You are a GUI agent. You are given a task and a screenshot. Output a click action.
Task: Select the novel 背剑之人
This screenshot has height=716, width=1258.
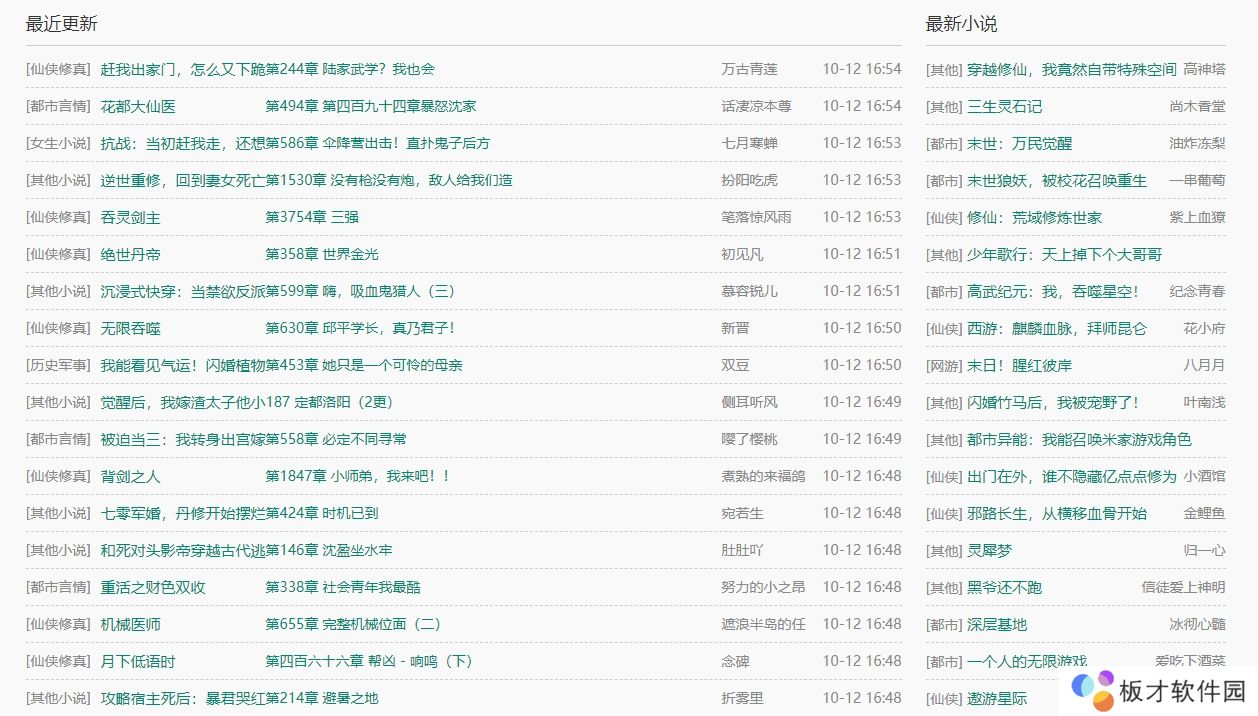point(130,476)
